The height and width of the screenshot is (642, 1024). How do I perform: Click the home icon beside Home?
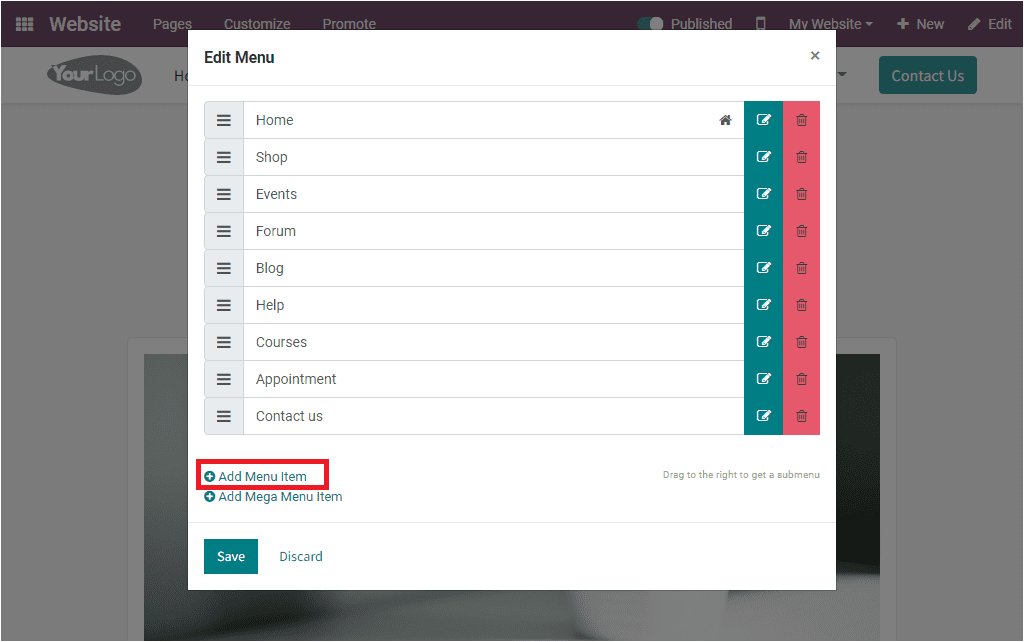point(725,120)
